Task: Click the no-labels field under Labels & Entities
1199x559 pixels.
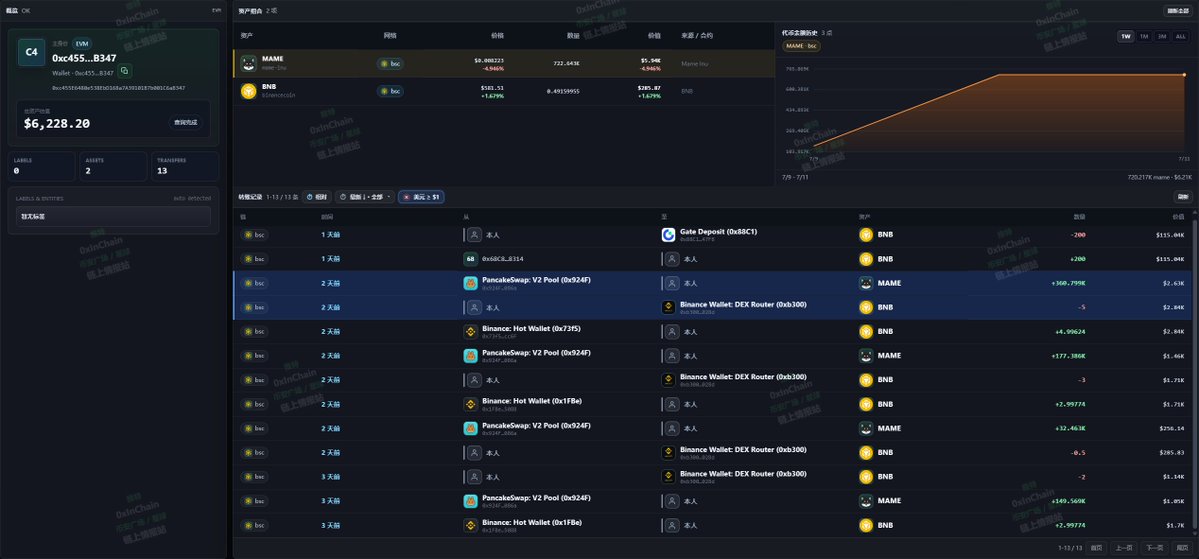Action: click(x=113, y=216)
